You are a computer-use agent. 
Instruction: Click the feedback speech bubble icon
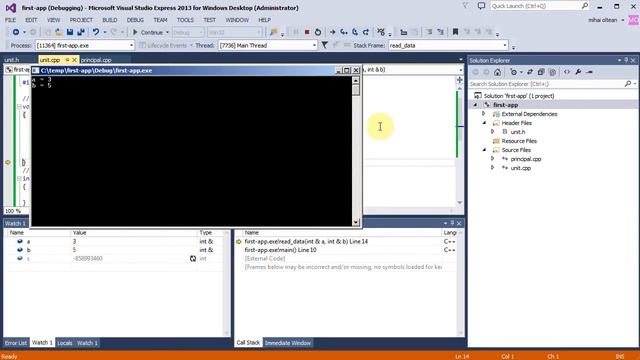(x=481, y=6)
